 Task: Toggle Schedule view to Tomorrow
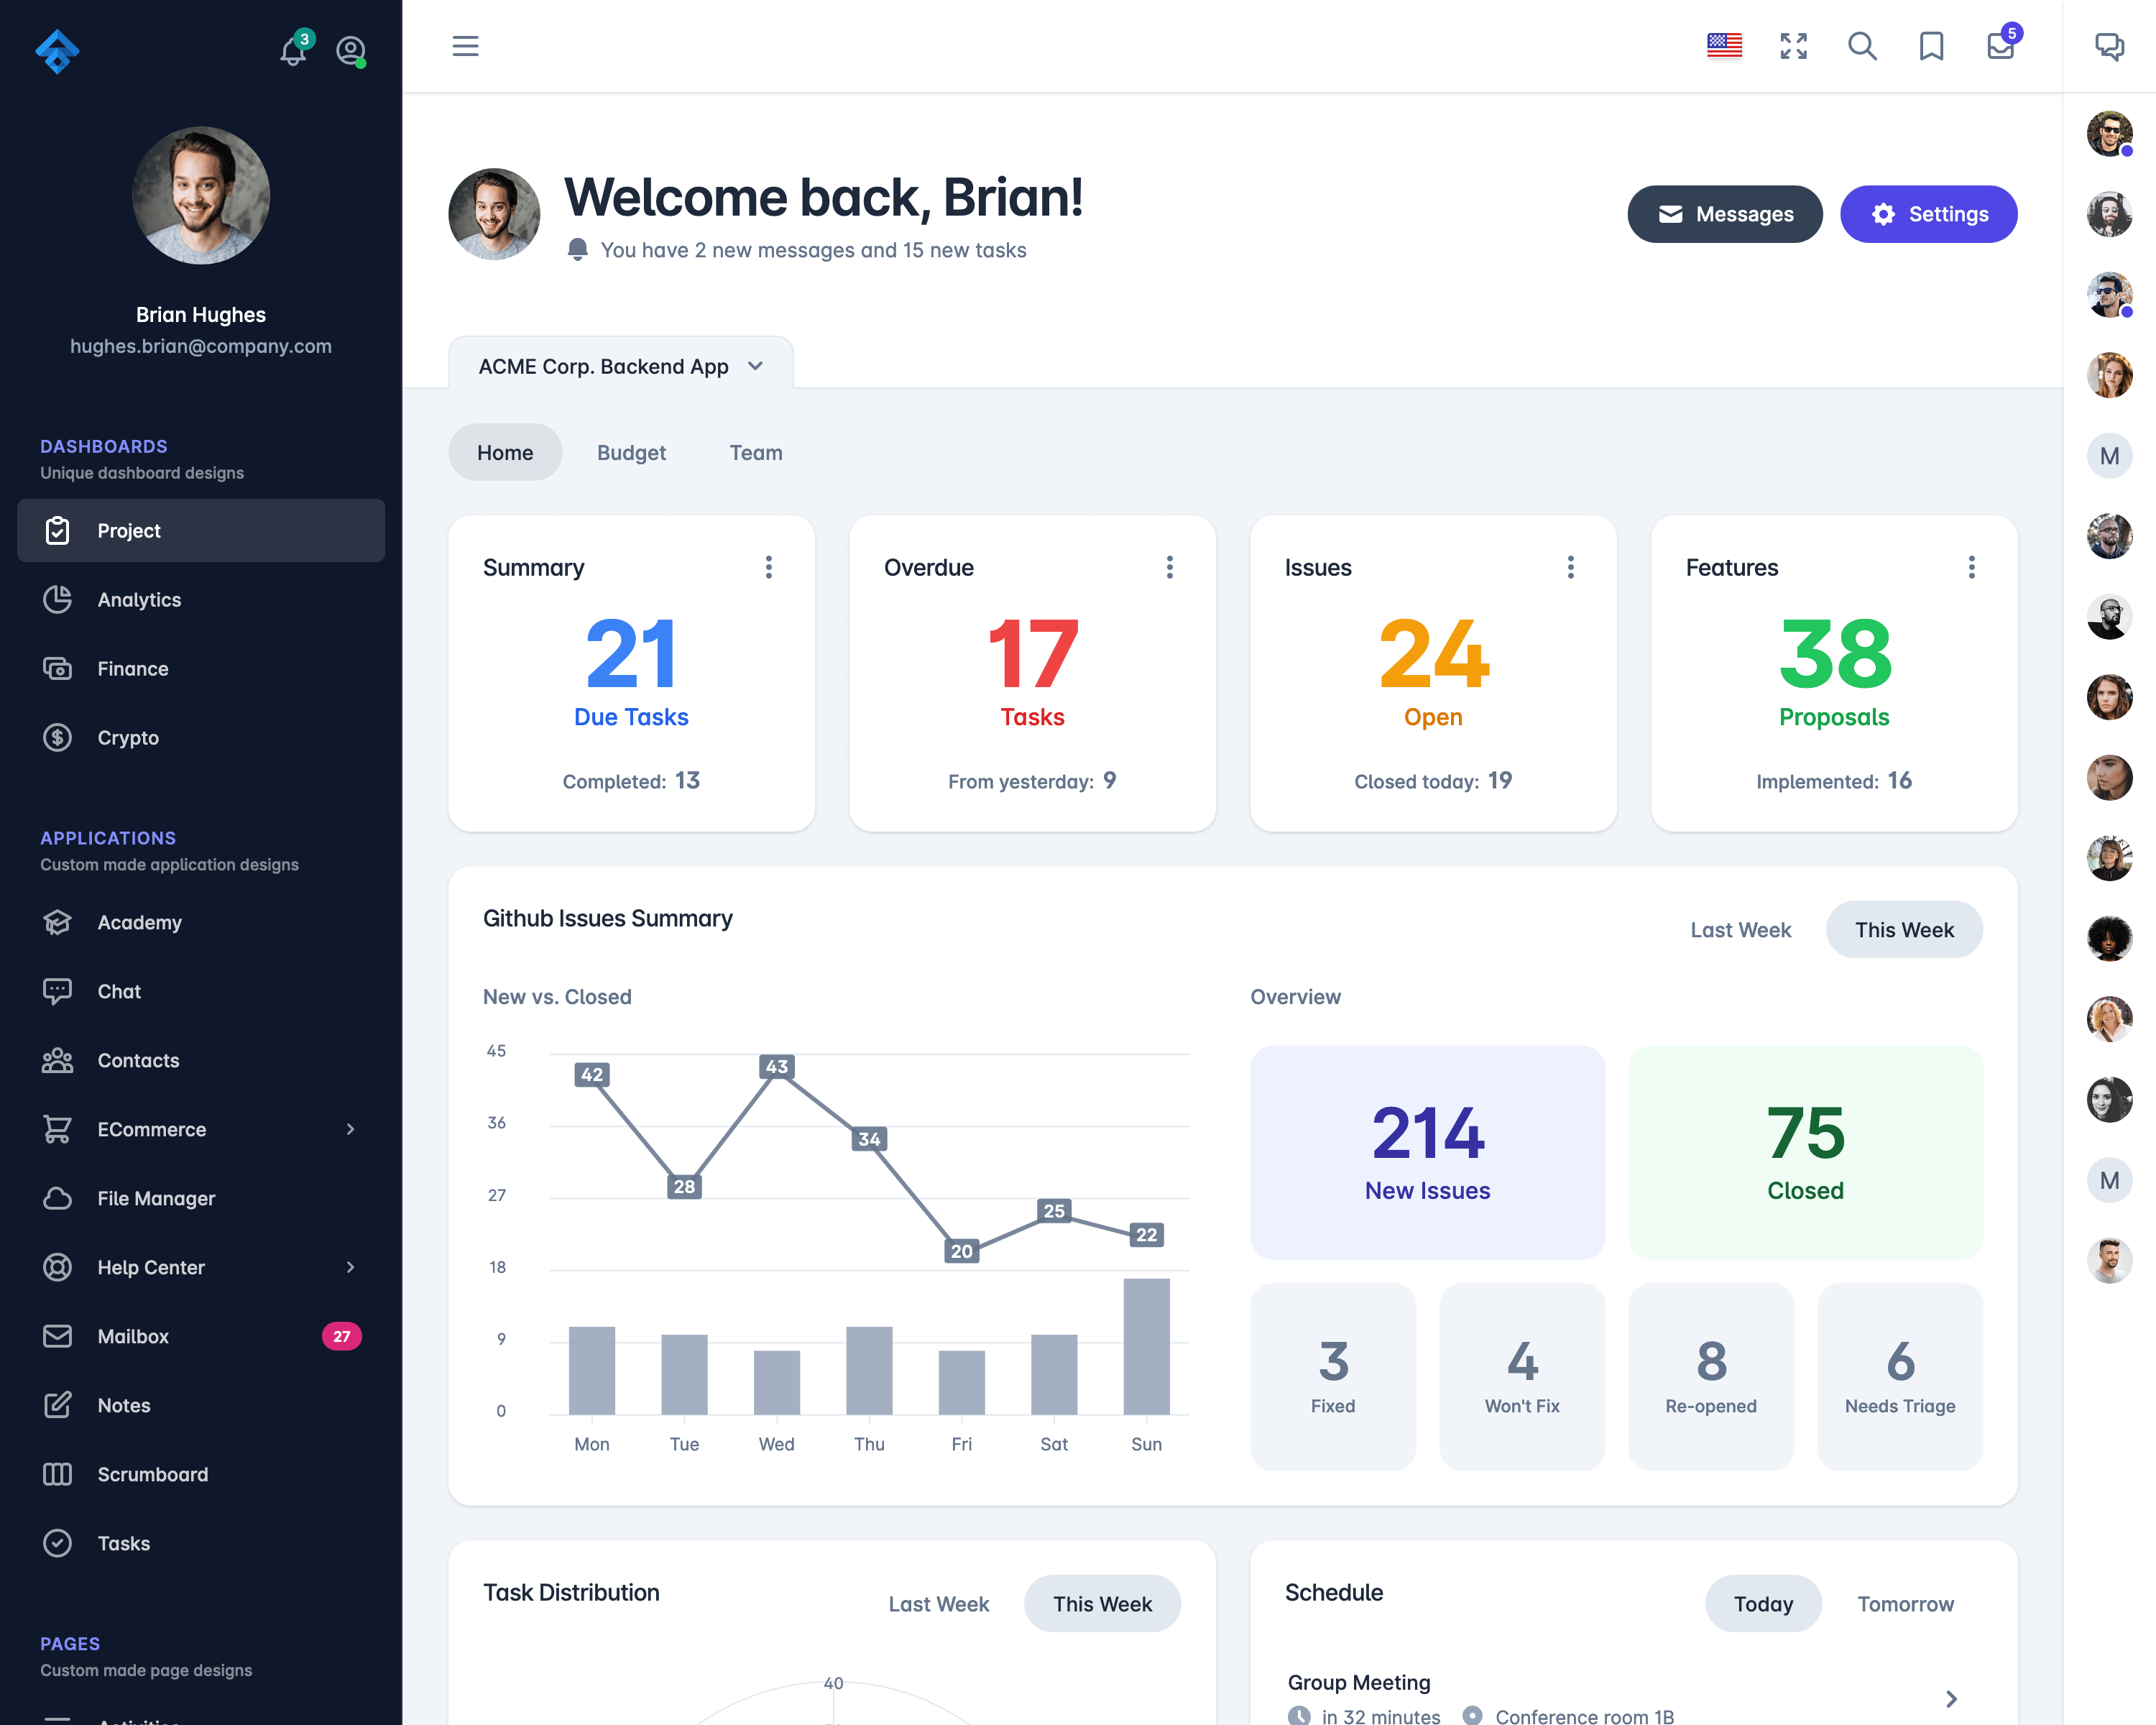click(1904, 1604)
